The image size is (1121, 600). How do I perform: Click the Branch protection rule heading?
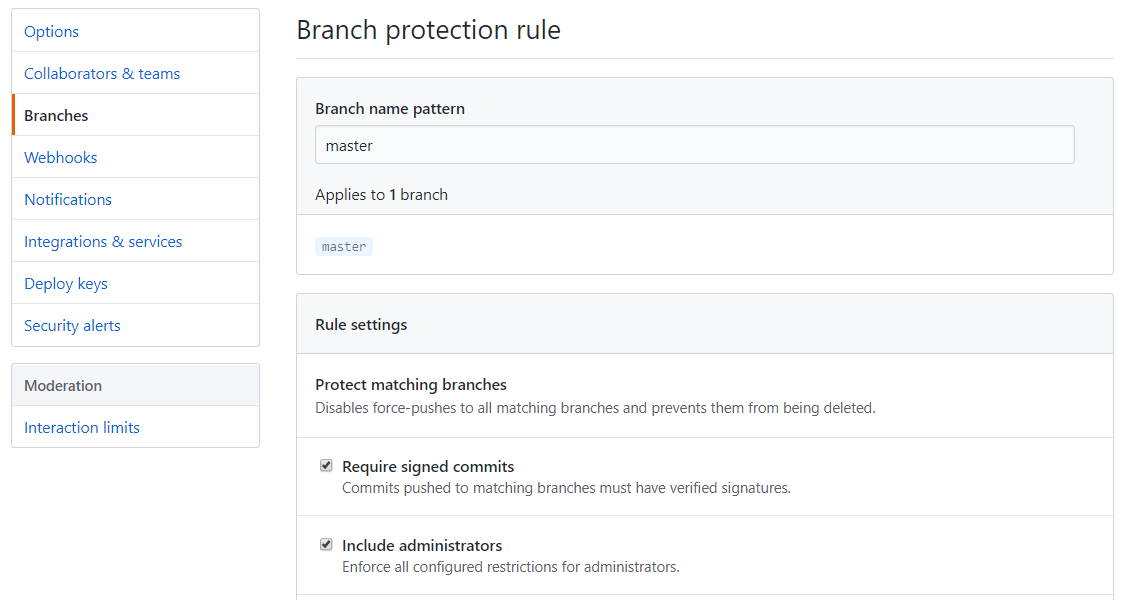click(428, 30)
